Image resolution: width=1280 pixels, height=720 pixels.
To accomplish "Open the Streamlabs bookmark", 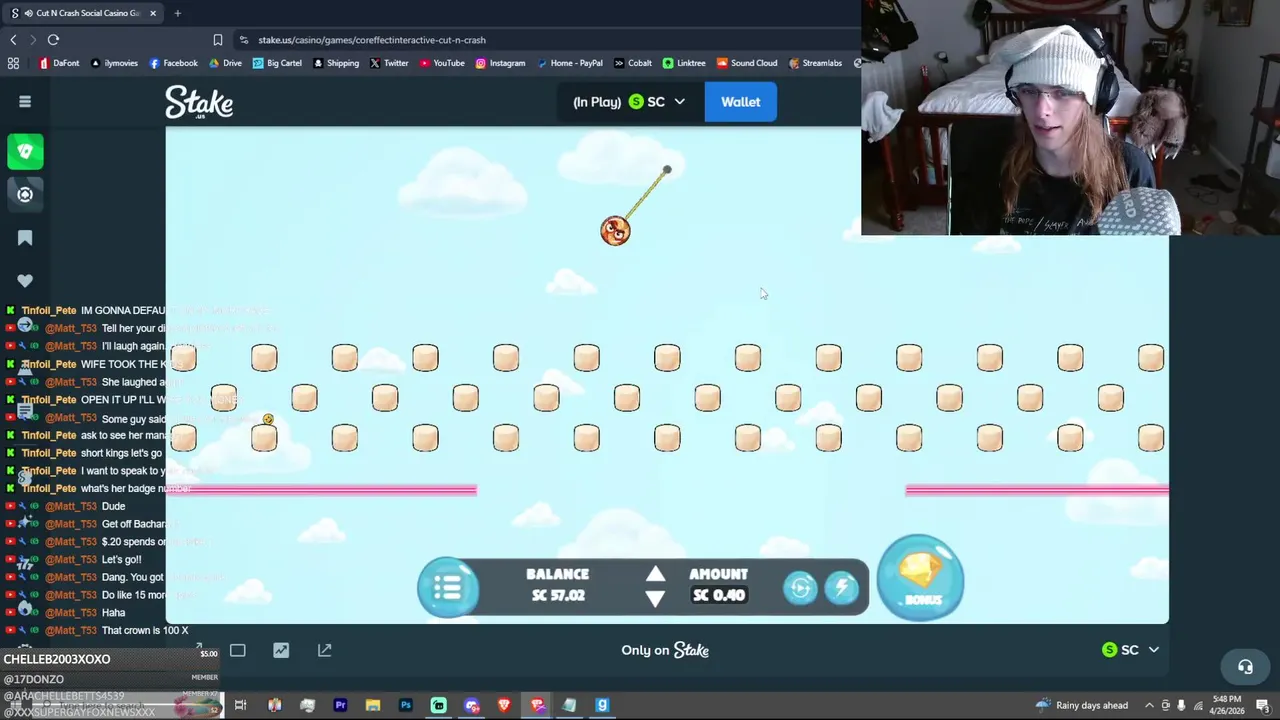I will pos(815,63).
